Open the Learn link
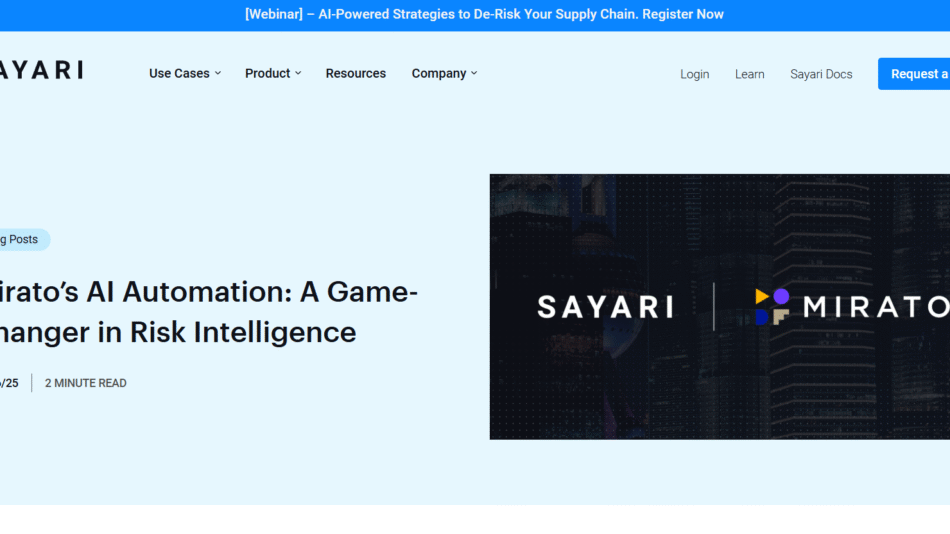This screenshot has height=534, width=950. point(749,74)
